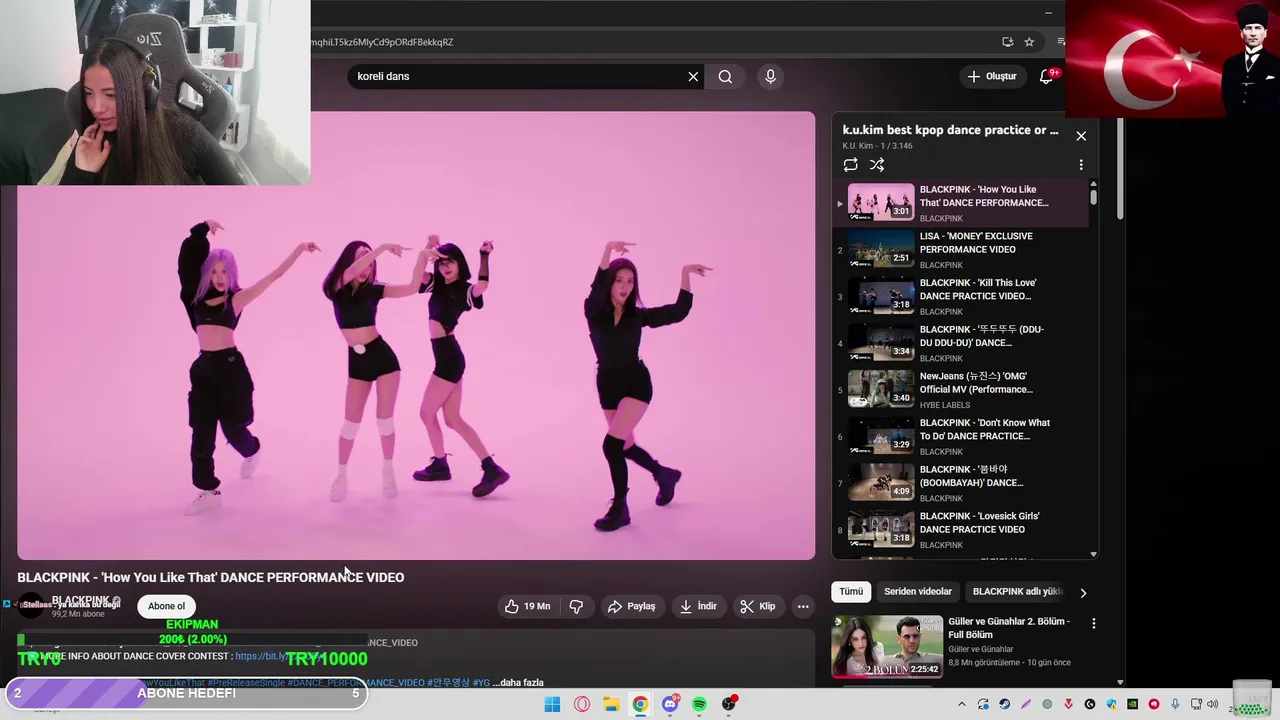Like the video with 19 Mn likes
This screenshot has height=720, width=1280.
coord(527,606)
